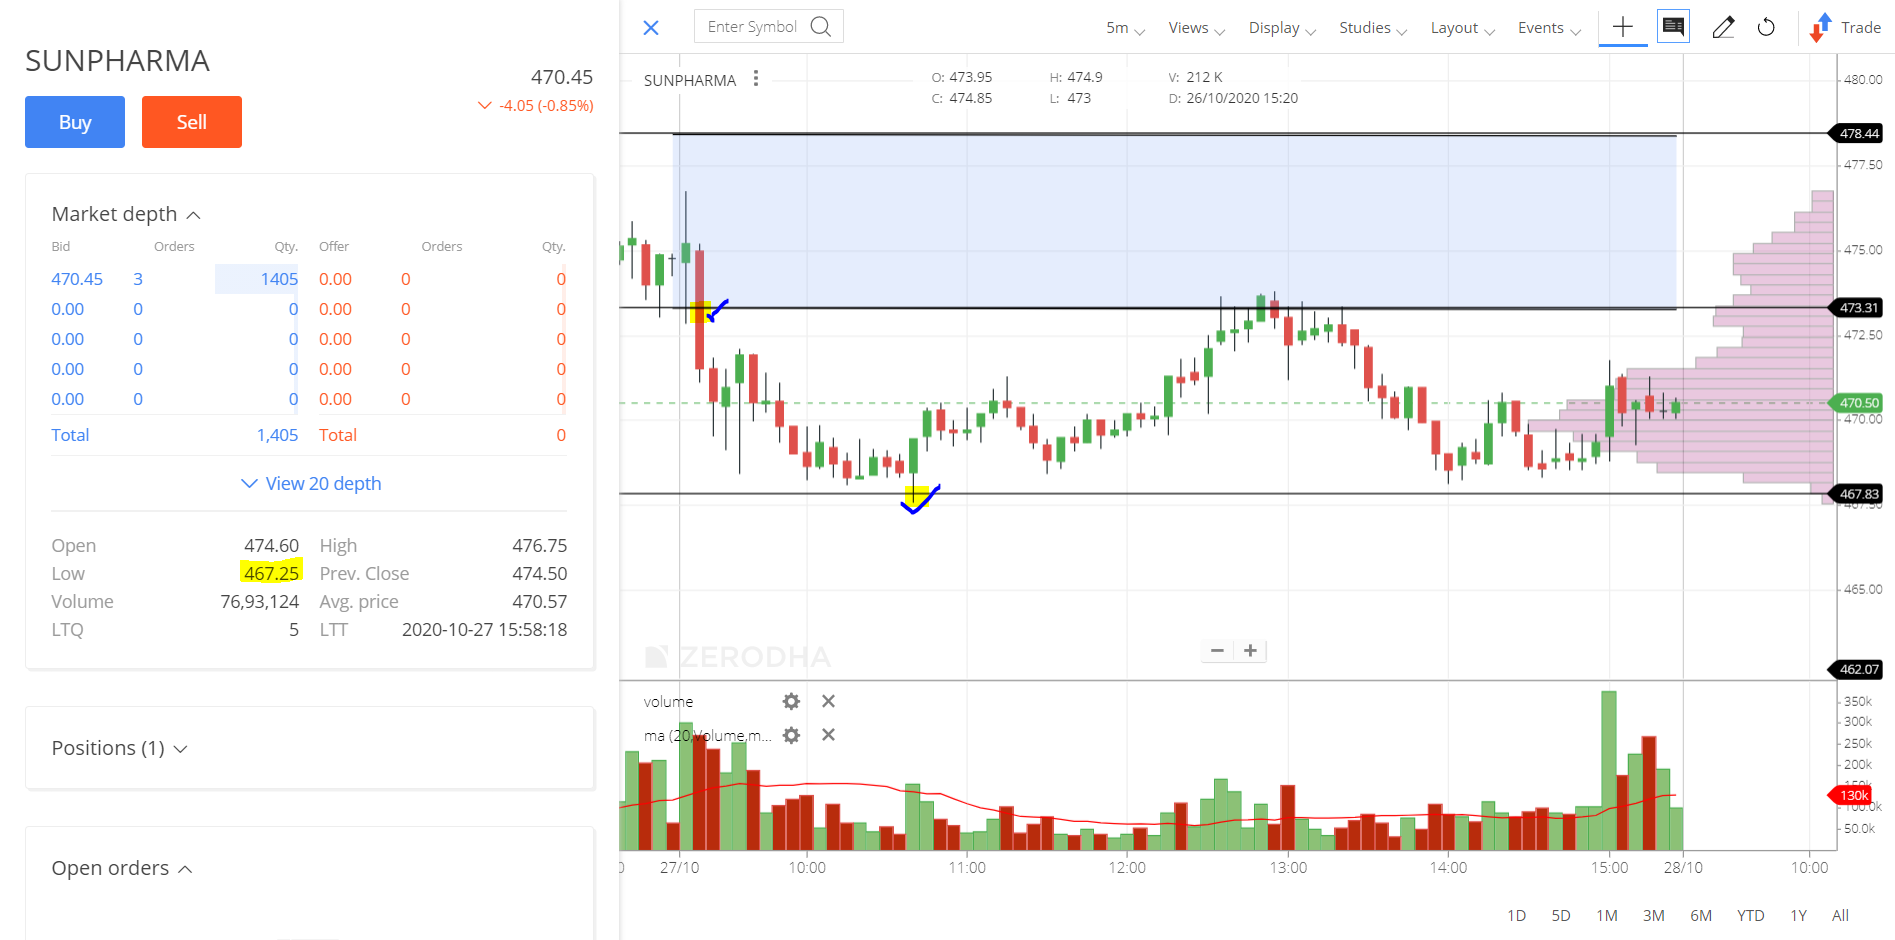Open ma (20) volume study settings gear
Screen dimensions: 1895x940
pyautogui.click(x=791, y=736)
